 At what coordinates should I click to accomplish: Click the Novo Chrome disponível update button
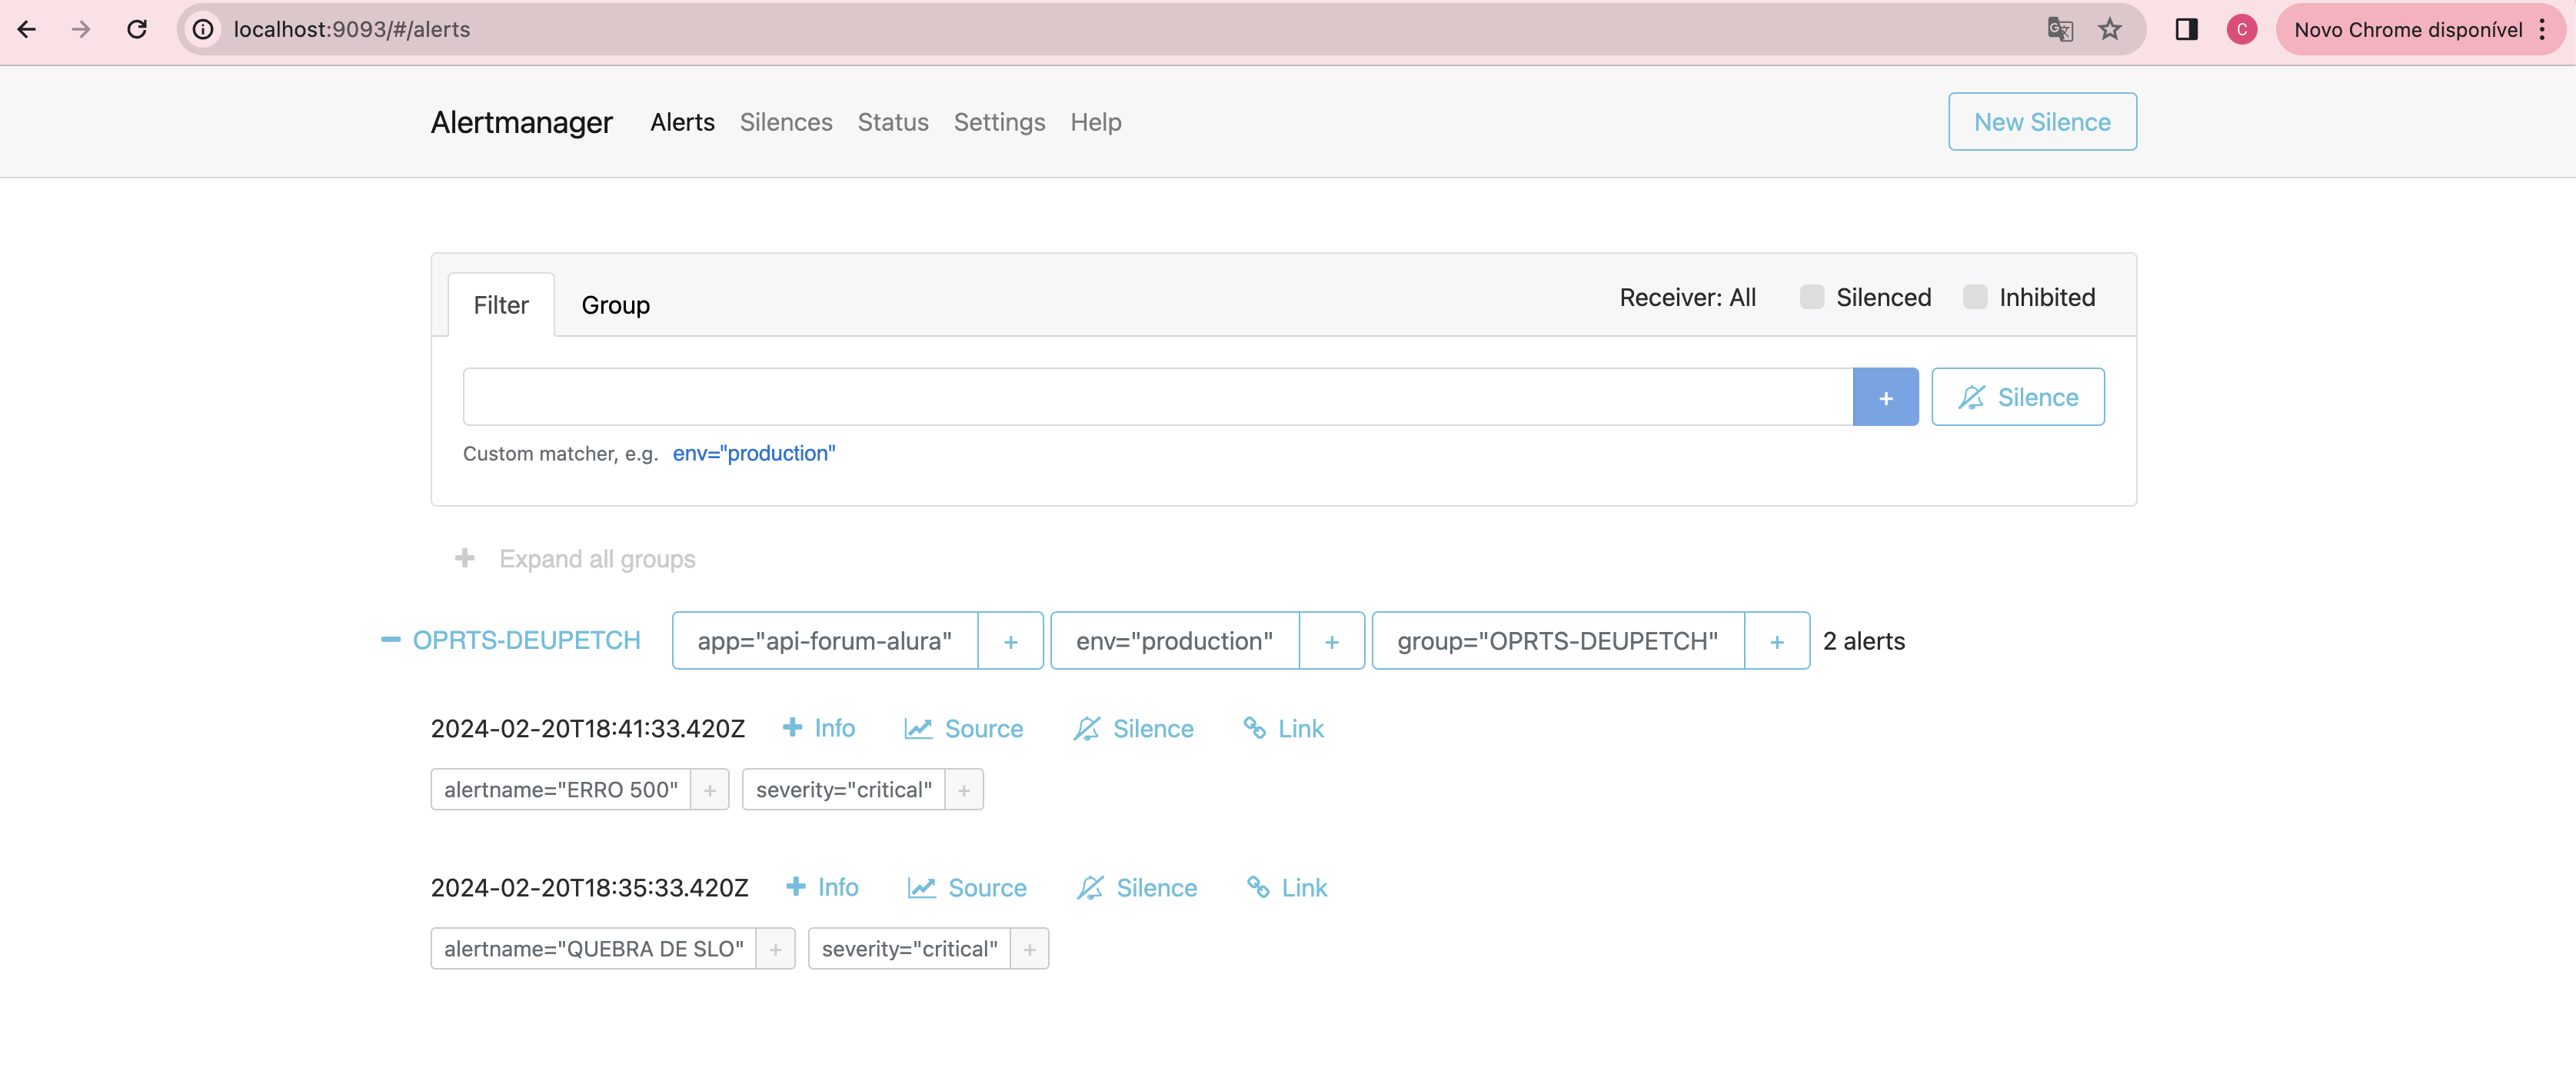pyautogui.click(x=2408, y=29)
